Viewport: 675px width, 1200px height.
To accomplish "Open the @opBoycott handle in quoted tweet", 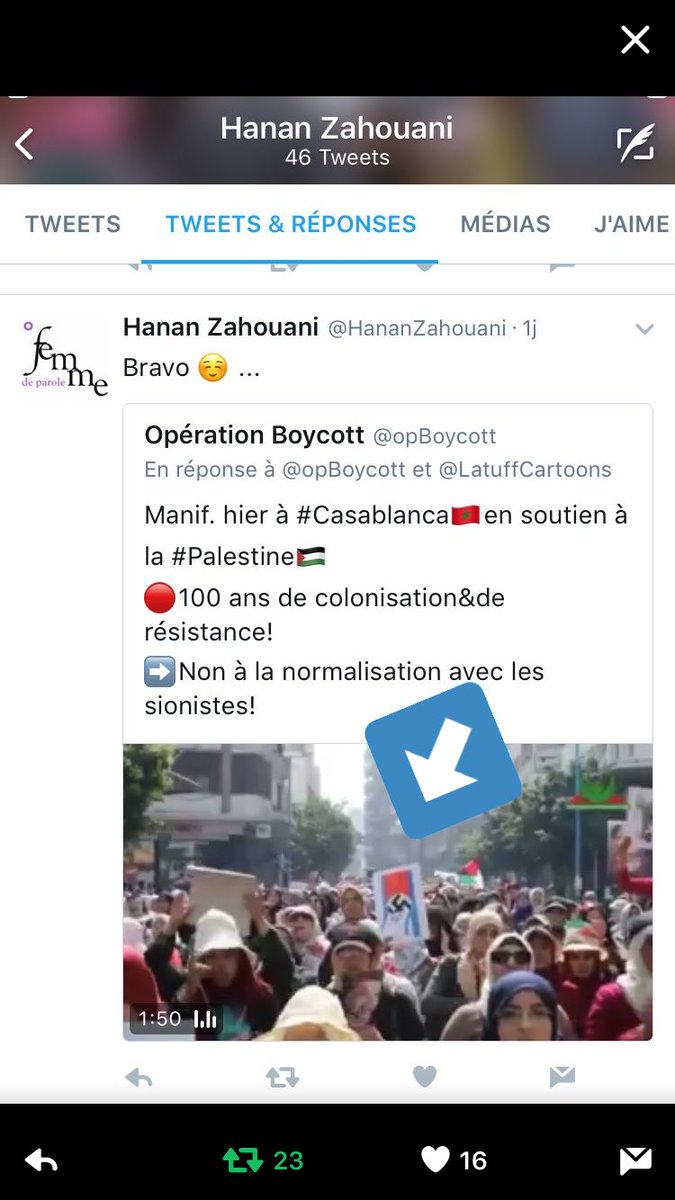I will pos(434,437).
